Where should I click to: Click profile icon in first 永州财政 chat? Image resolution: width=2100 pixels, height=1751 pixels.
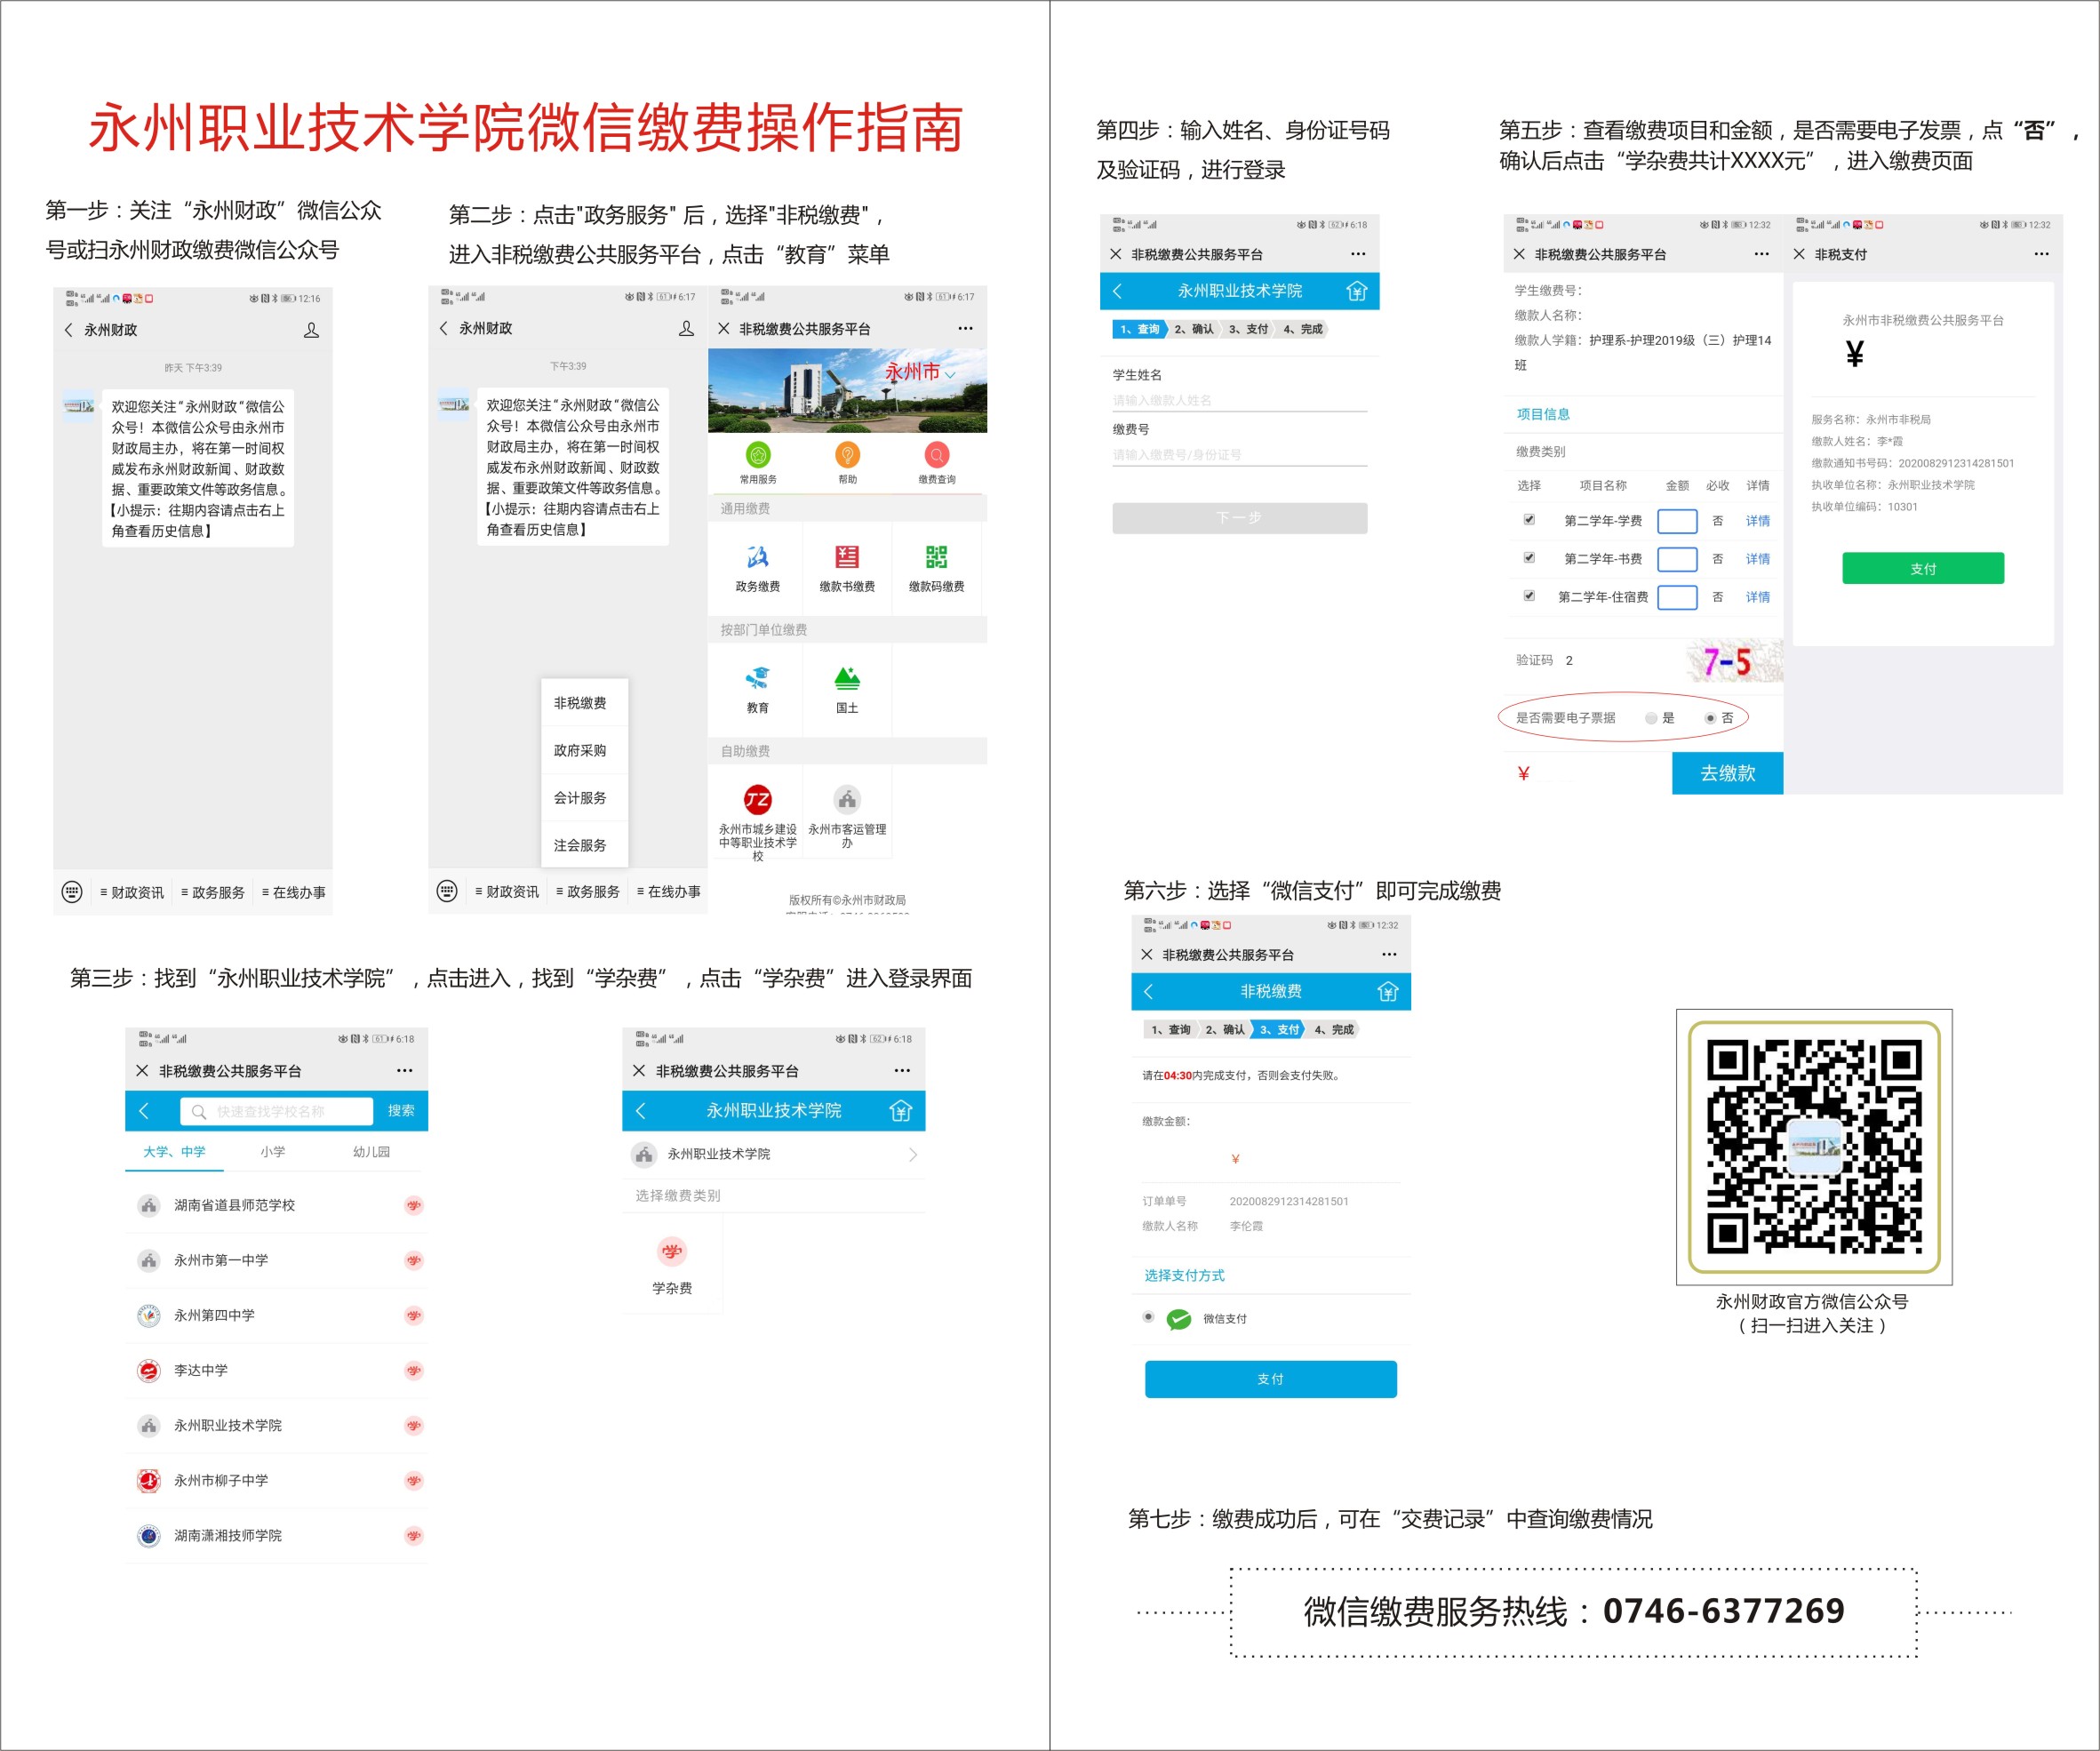click(311, 330)
